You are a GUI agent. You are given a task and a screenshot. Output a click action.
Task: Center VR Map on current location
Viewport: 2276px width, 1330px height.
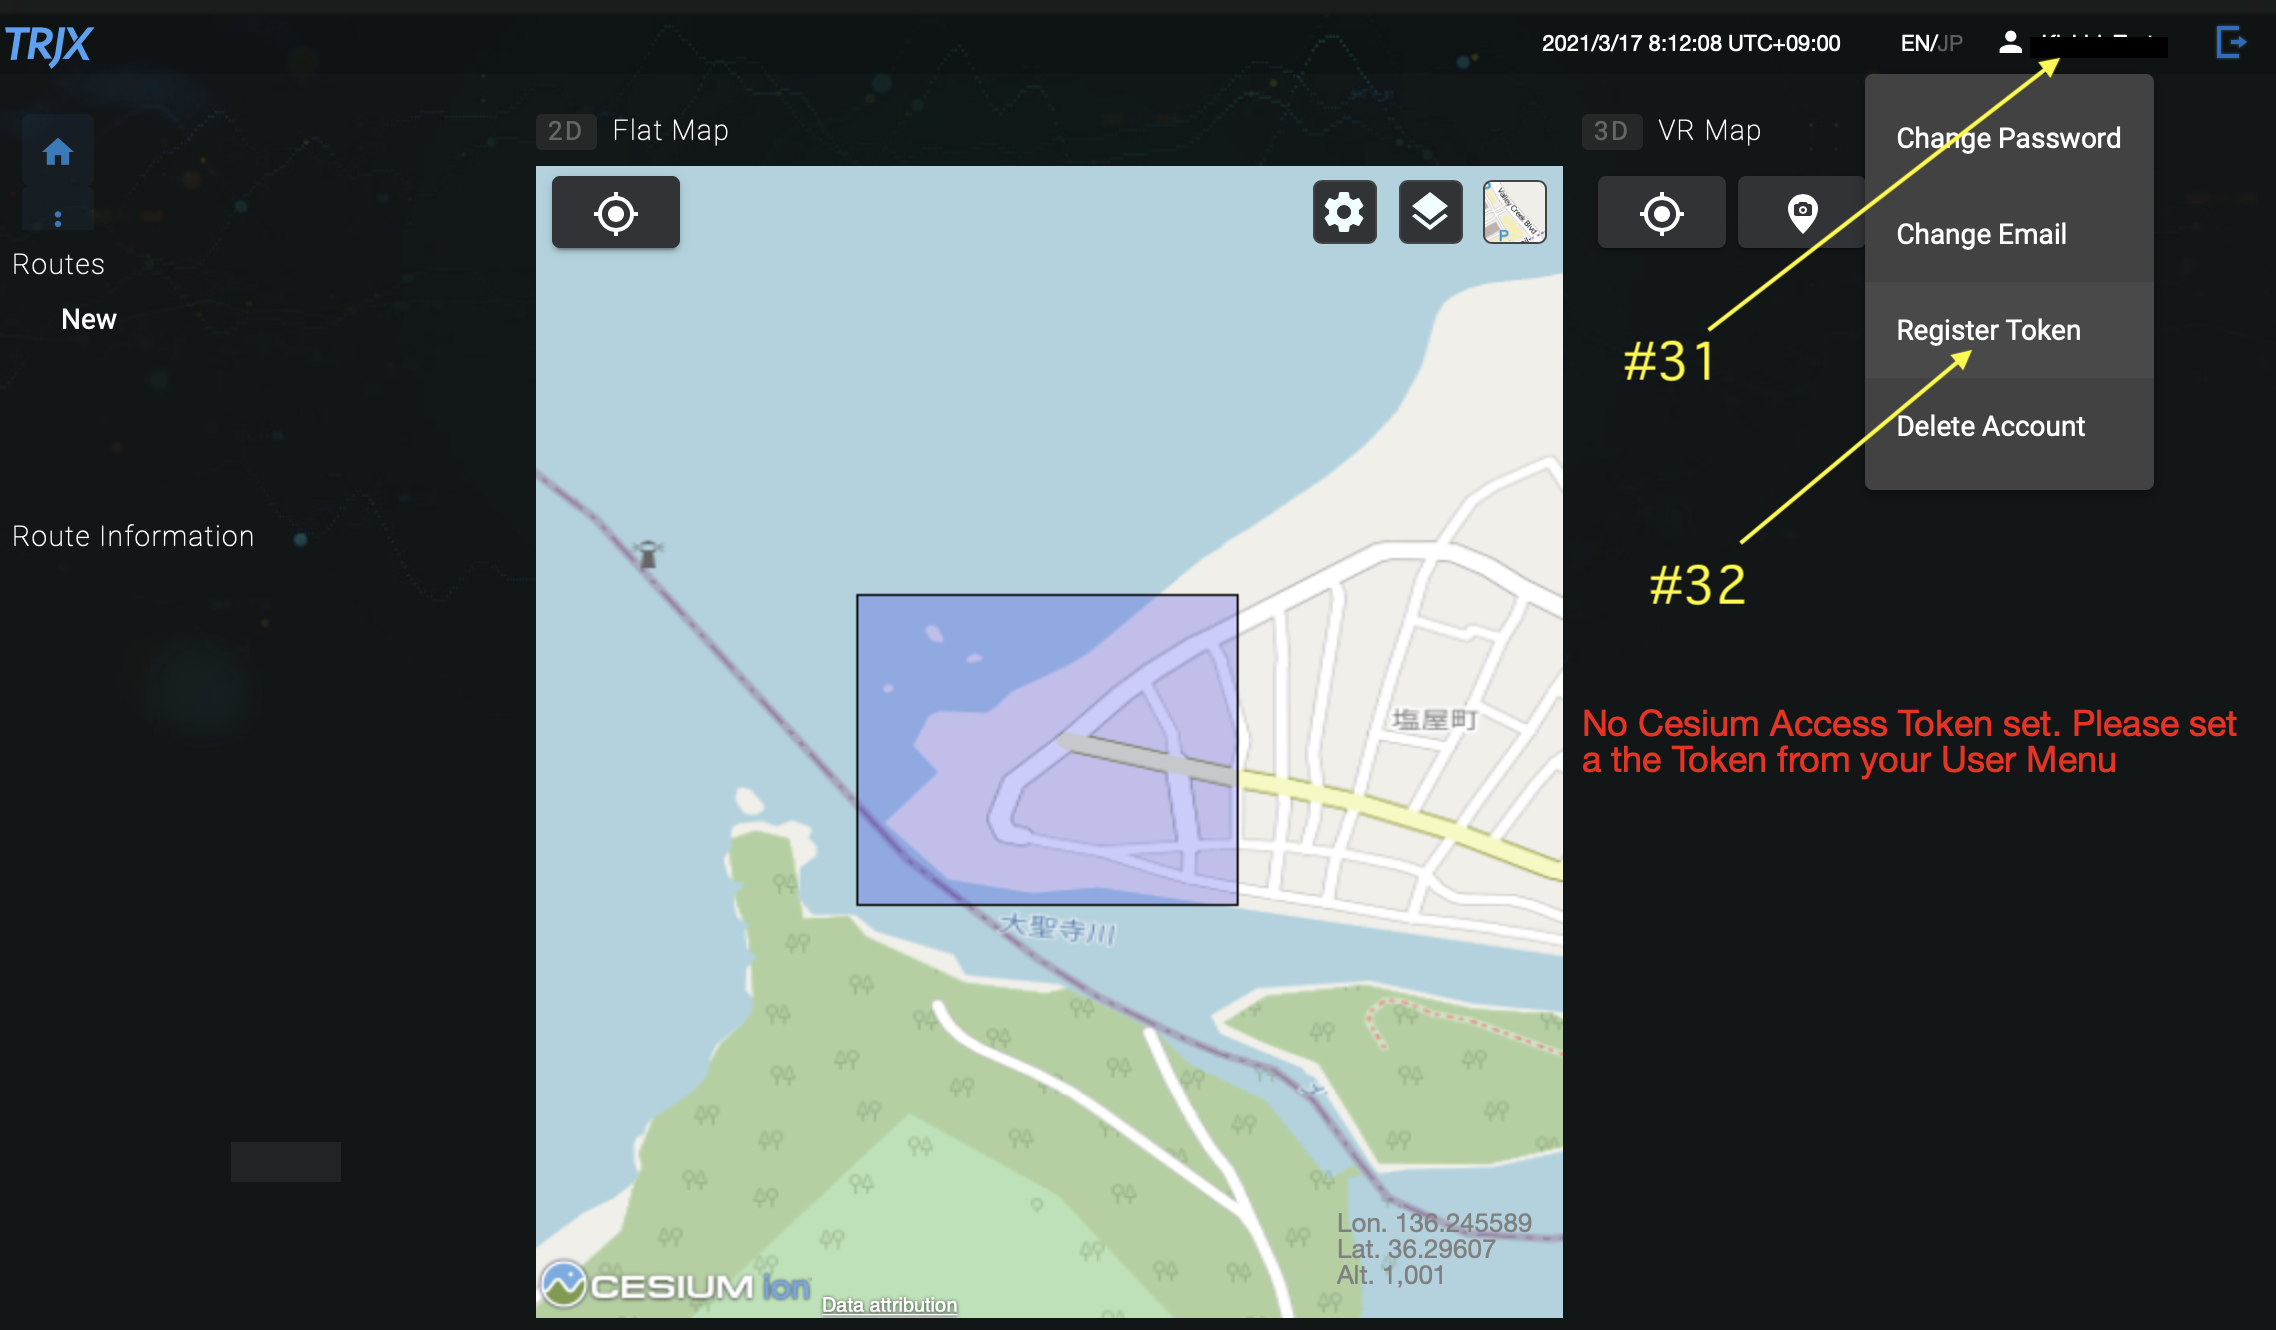point(1661,213)
